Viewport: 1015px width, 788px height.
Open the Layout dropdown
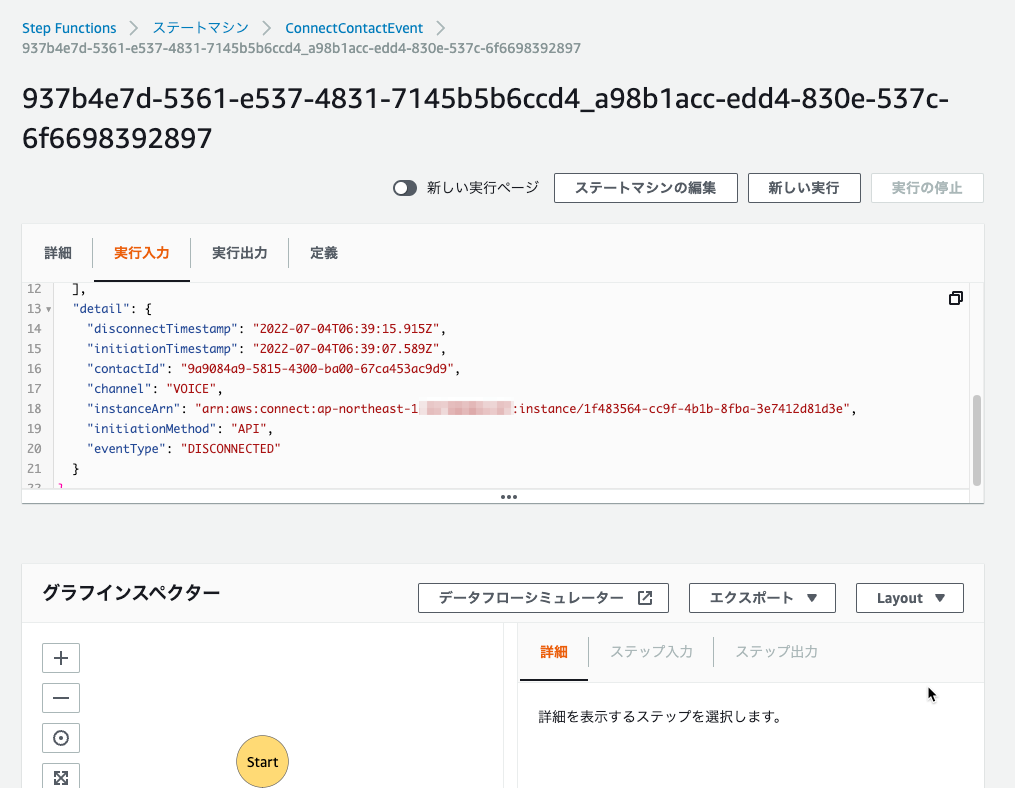pyautogui.click(x=909, y=598)
